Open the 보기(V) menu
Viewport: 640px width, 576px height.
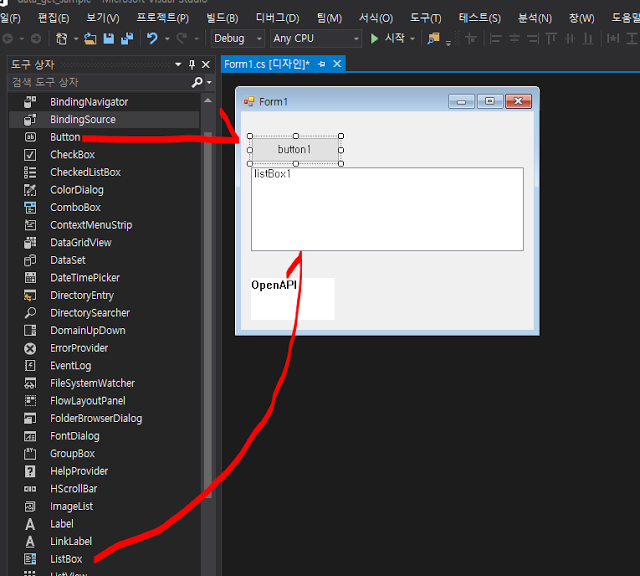click(x=103, y=18)
